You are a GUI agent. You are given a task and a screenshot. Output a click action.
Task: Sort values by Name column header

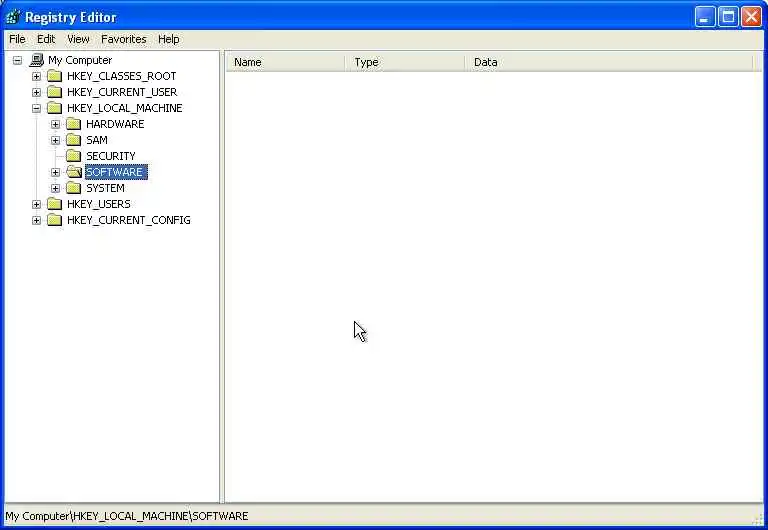(285, 62)
